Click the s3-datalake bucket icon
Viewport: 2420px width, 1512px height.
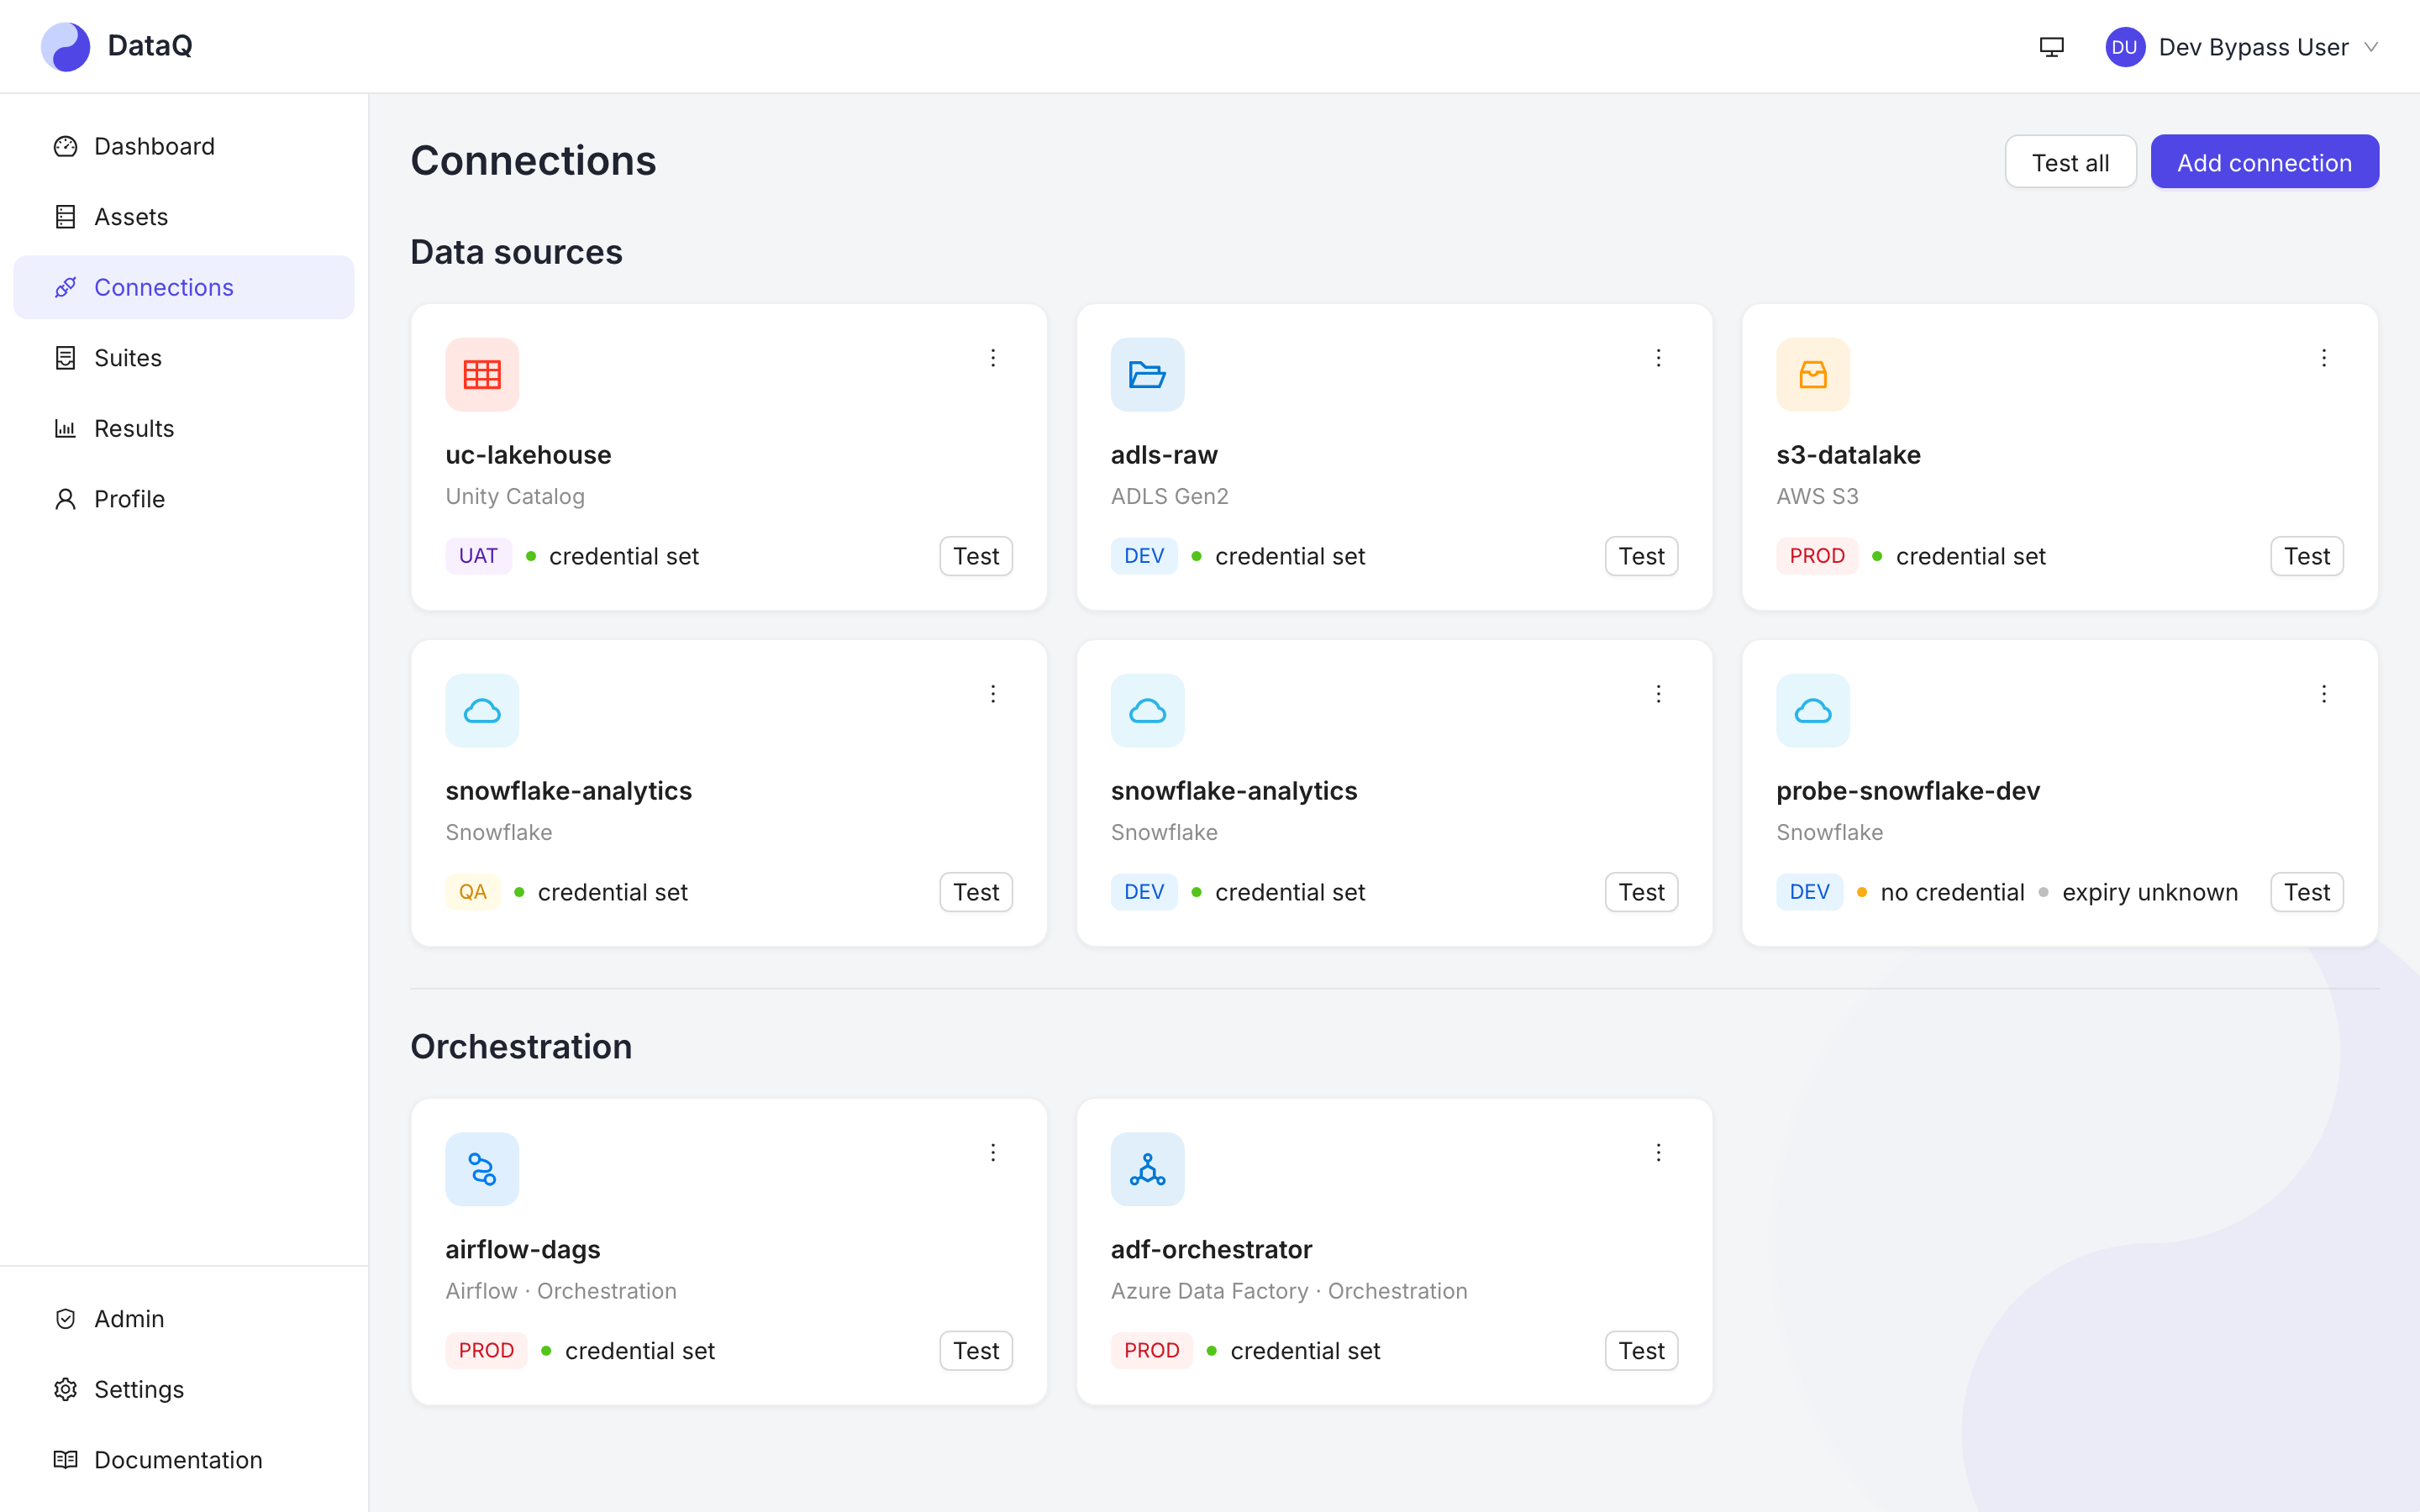[x=1813, y=375]
